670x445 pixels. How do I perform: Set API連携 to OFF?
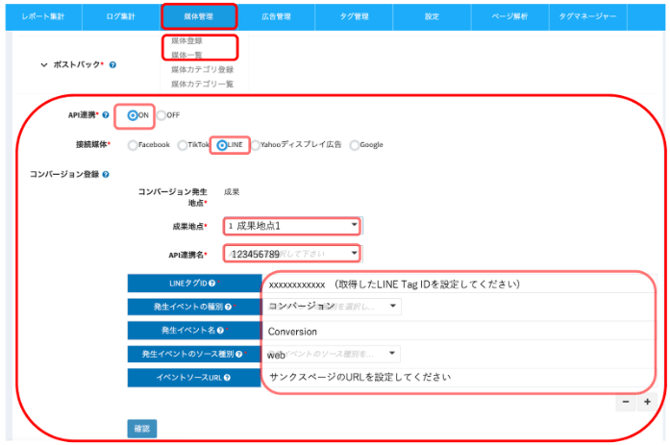(161, 115)
